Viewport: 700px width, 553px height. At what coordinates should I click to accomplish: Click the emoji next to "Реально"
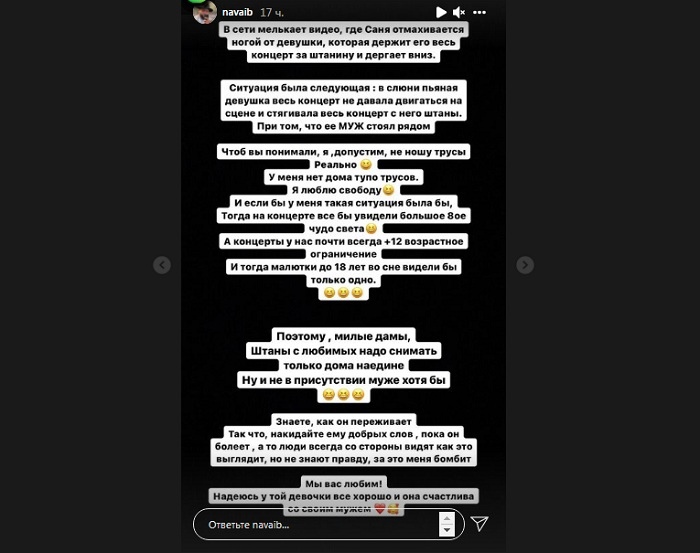pyautogui.click(x=366, y=164)
